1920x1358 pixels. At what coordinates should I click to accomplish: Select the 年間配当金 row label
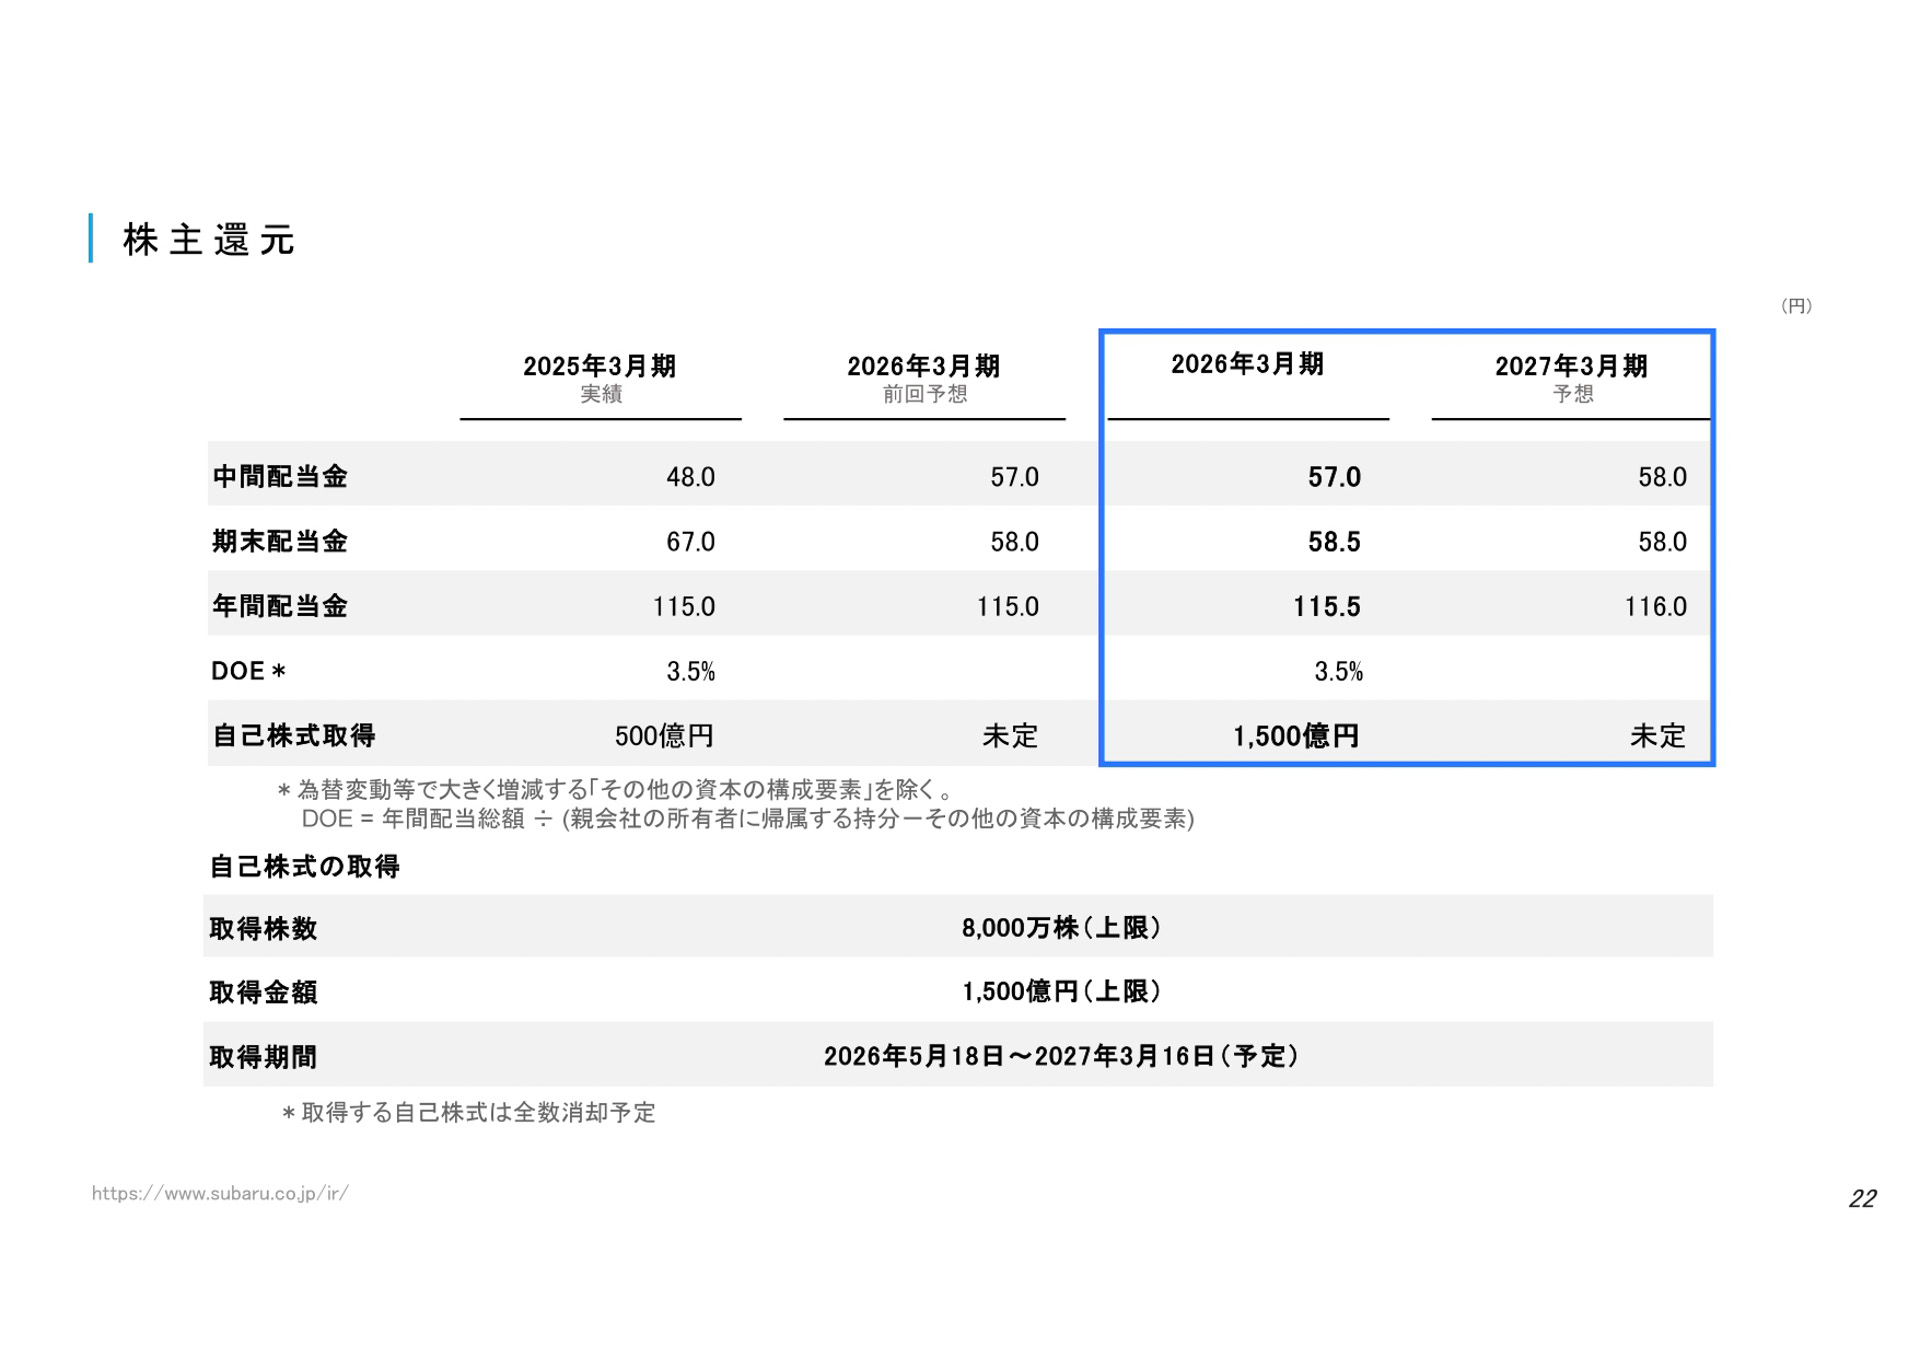(x=280, y=606)
